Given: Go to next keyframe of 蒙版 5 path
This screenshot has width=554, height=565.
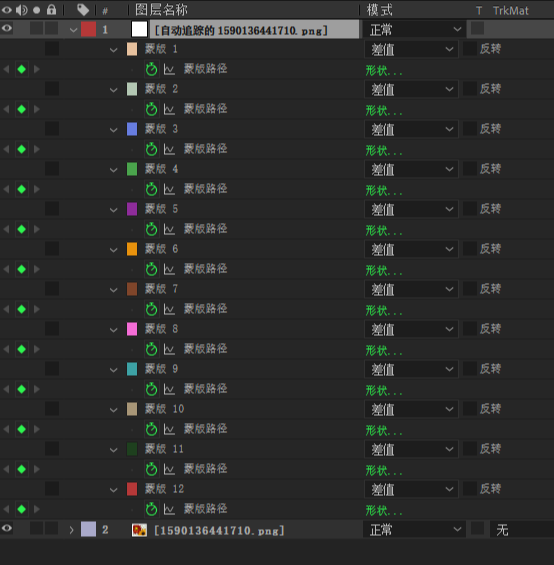Looking at the screenshot, I should 37,229.
